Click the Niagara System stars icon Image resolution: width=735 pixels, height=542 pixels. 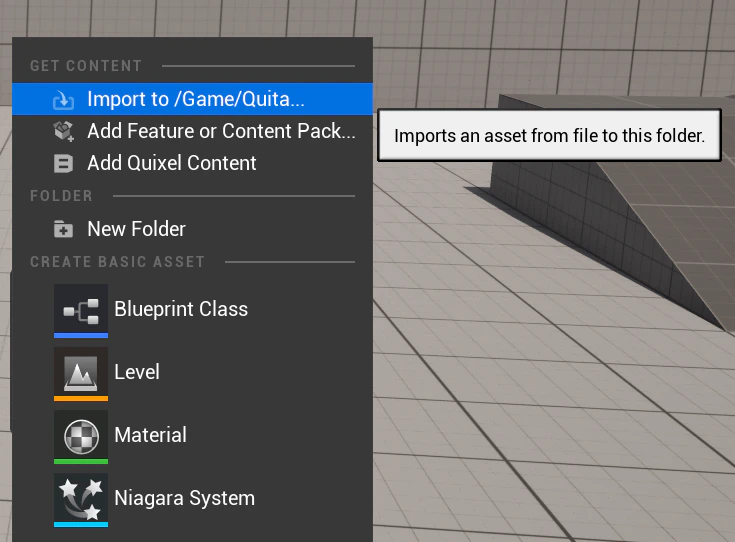point(81,500)
